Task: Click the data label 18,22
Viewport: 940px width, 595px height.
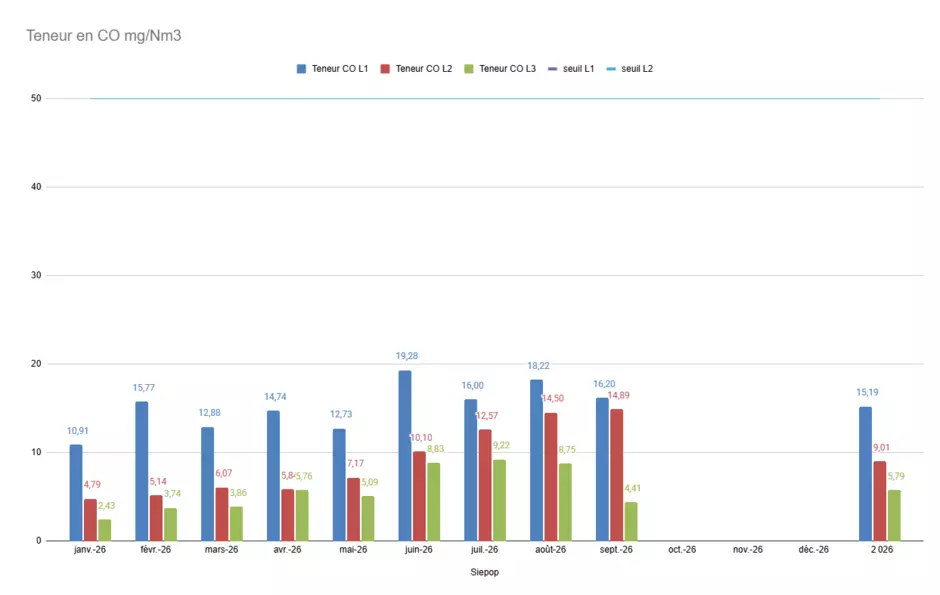Action: coord(538,366)
